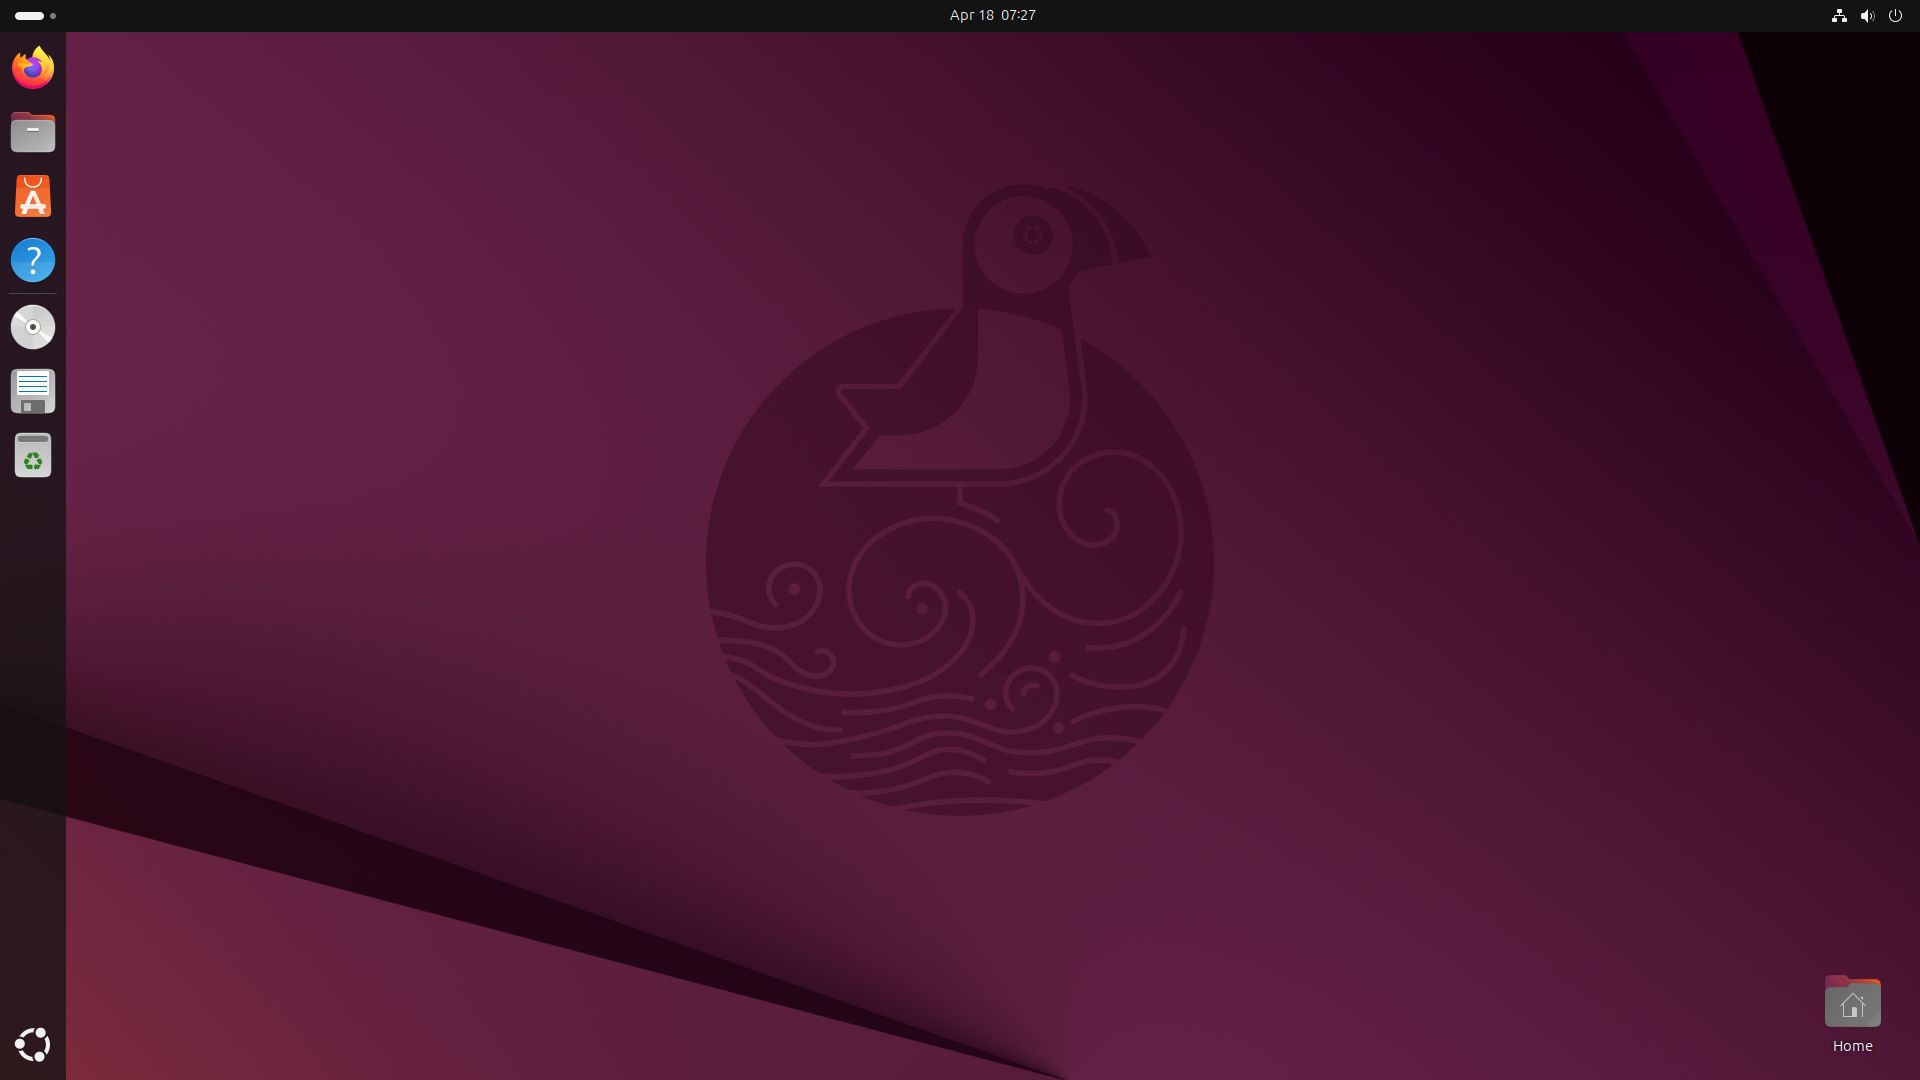
Task: Open Show Applications grid
Action: 33,1045
